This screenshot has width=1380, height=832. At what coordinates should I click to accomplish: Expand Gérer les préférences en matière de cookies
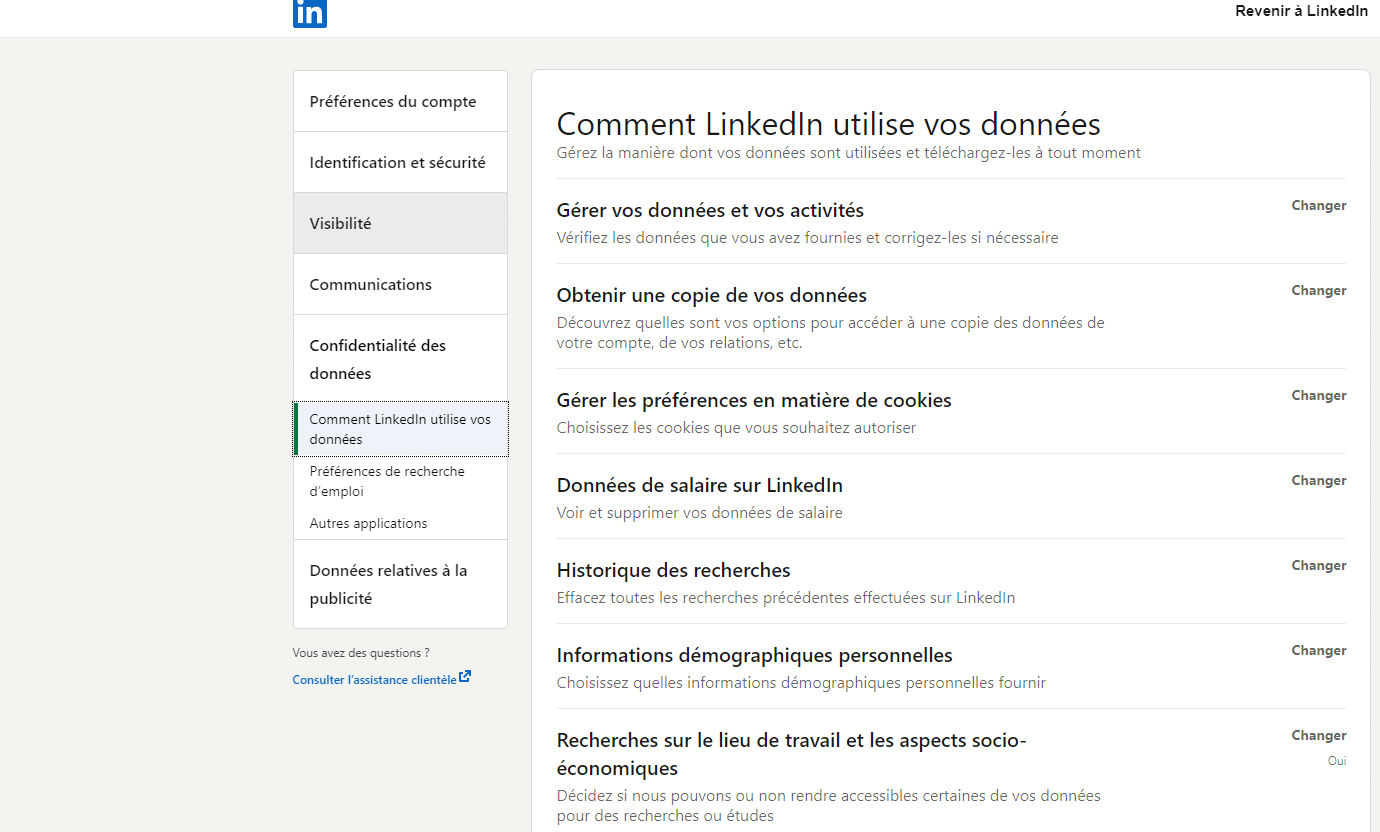click(x=754, y=400)
